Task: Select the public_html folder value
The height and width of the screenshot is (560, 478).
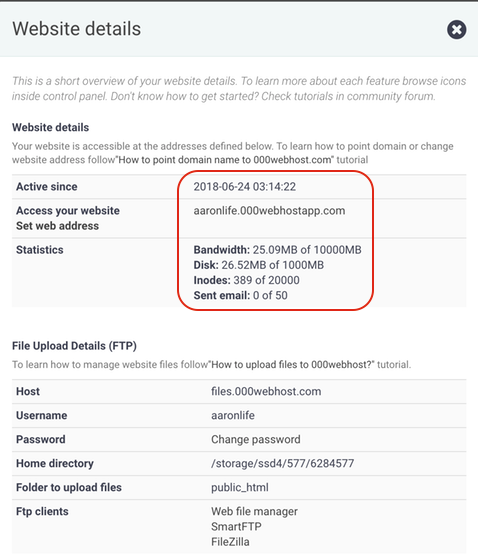Action: pos(240,488)
